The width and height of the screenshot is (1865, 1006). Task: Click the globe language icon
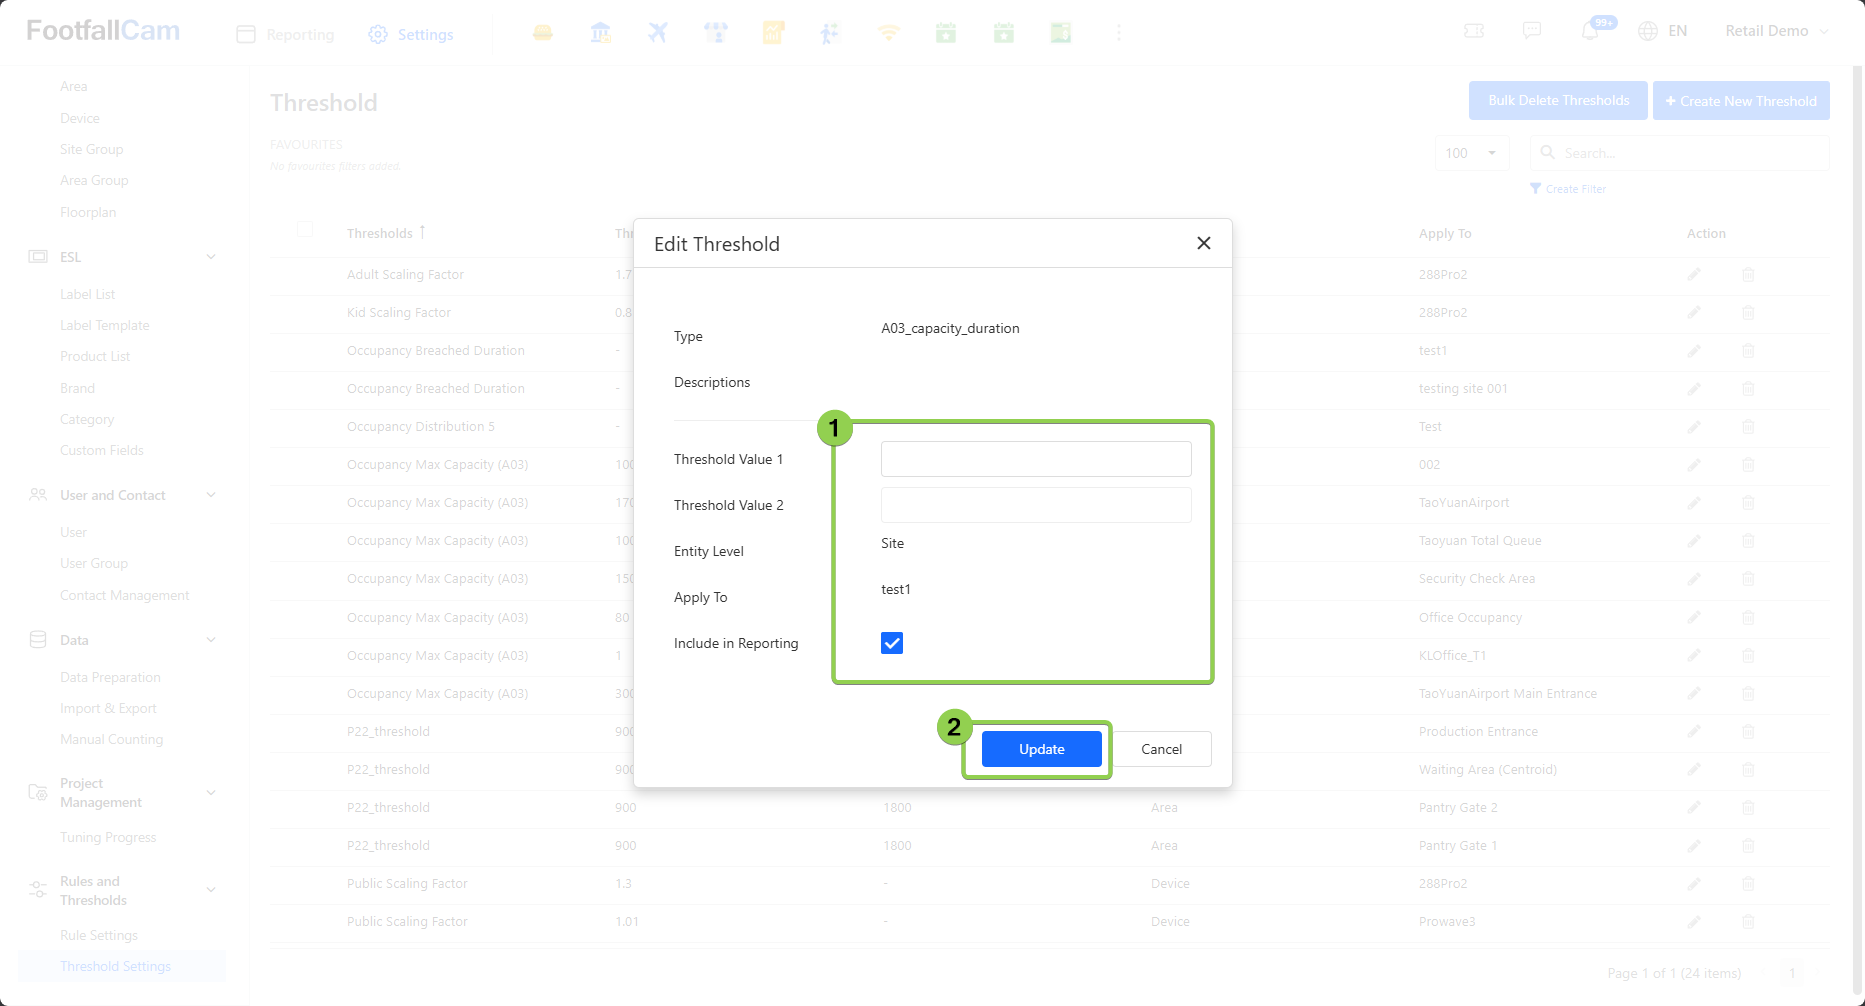(x=1648, y=31)
